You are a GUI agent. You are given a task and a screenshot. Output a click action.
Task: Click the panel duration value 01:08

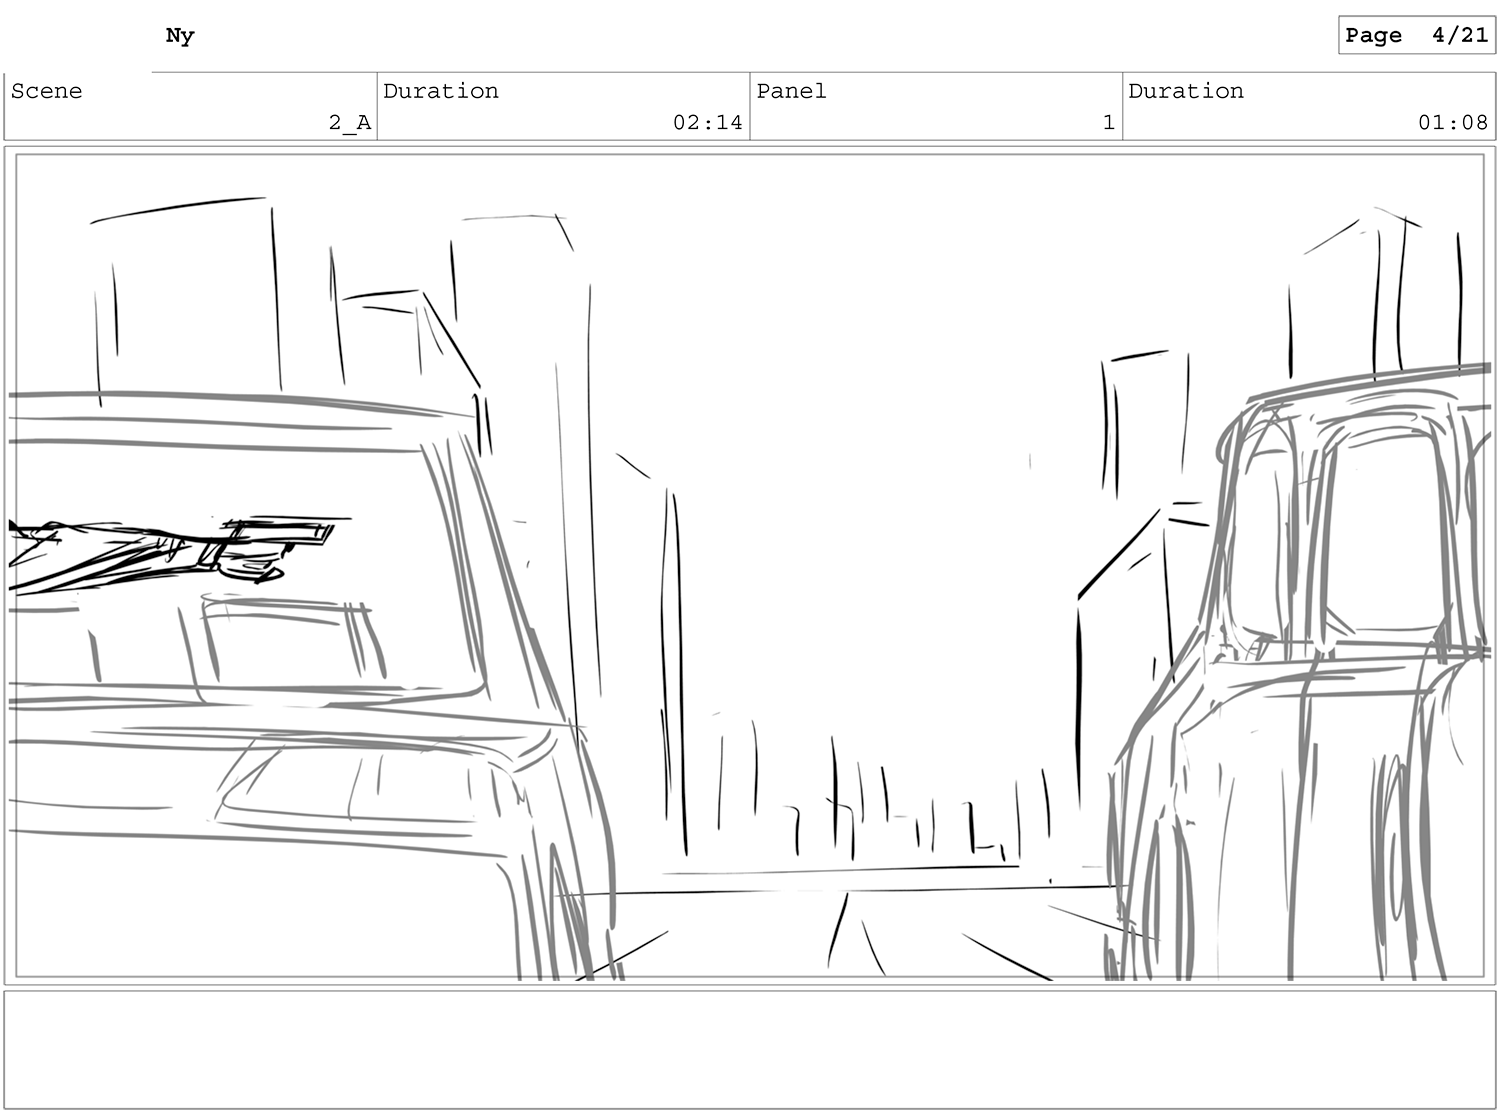(1452, 123)
